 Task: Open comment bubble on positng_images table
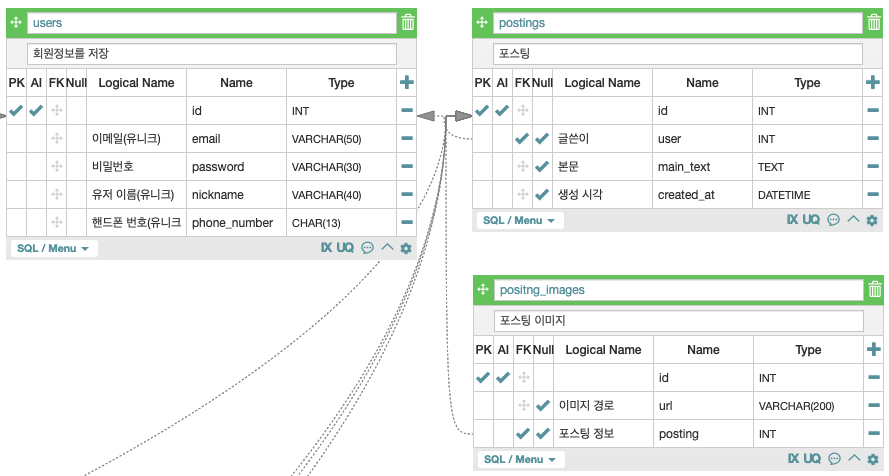click(x=835, y=458)
